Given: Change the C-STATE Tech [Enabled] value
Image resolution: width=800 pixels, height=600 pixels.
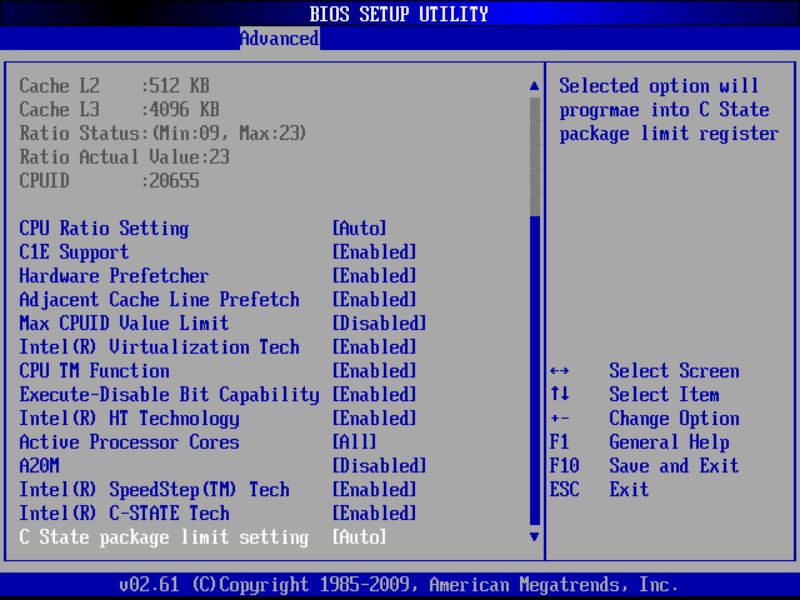Looking at the screenshot, I should 374,513.
